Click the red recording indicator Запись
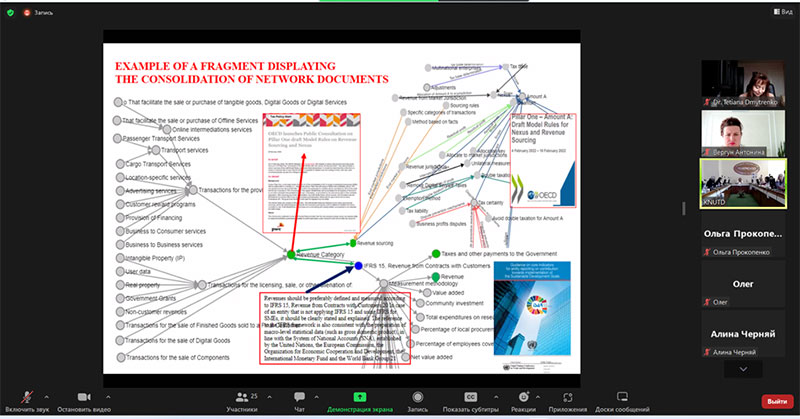Screen dimensions: 800x419 pos(38,12)
